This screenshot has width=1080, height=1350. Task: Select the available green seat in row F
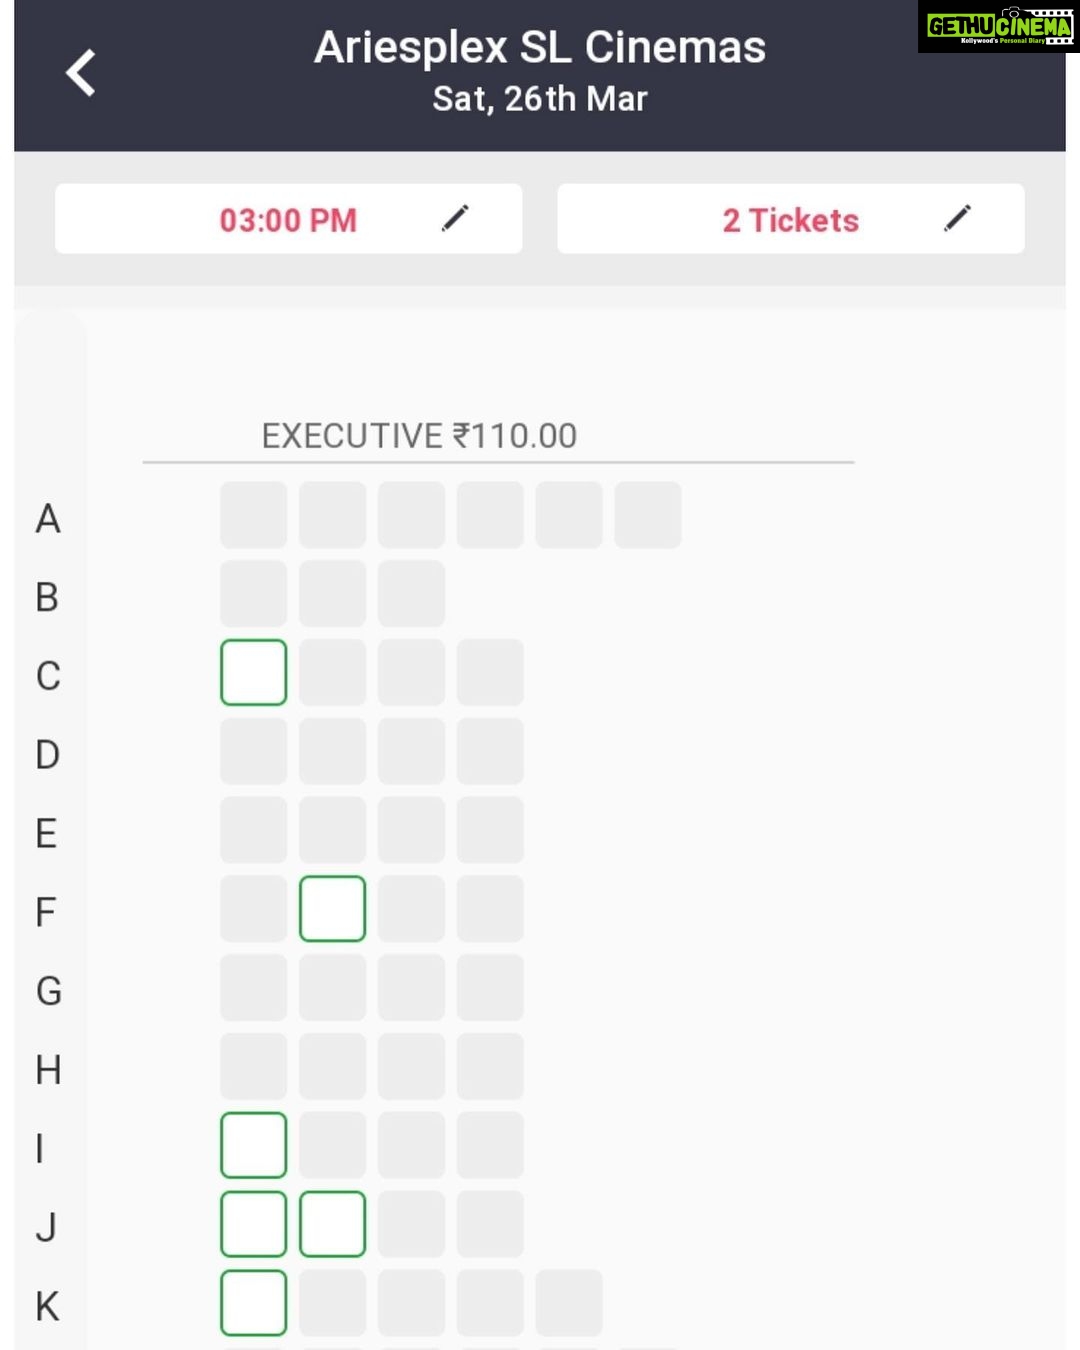(x=332, y=908)
